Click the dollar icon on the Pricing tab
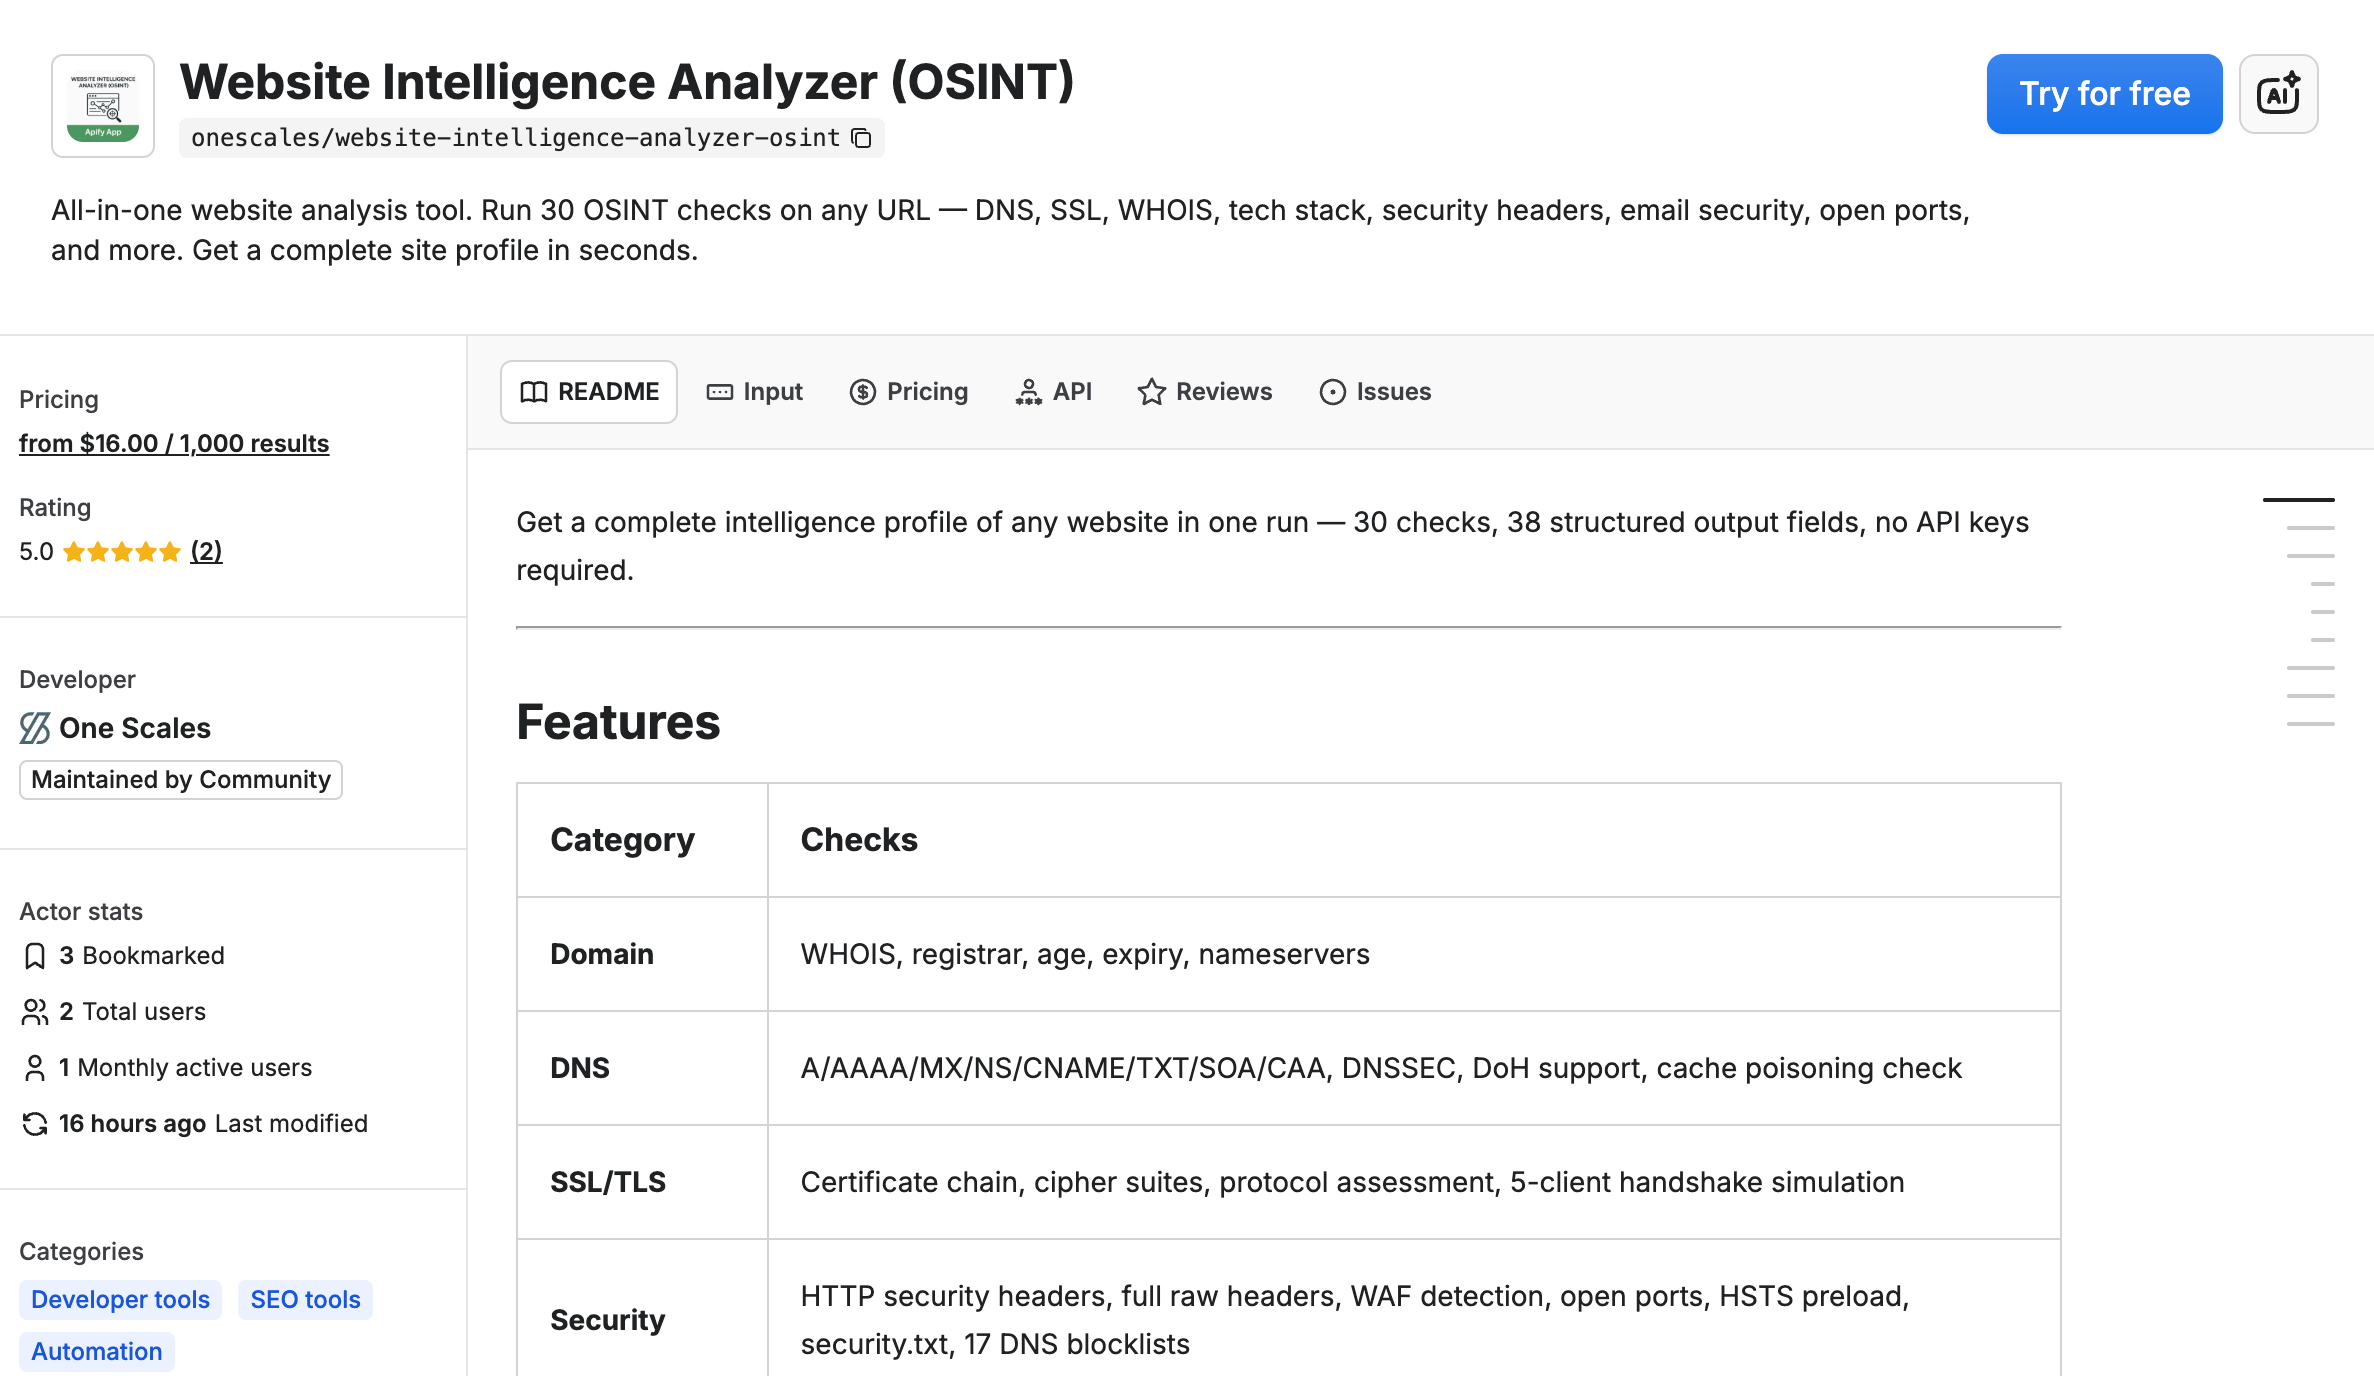Screen dimensions: 2374x1376 862,391
